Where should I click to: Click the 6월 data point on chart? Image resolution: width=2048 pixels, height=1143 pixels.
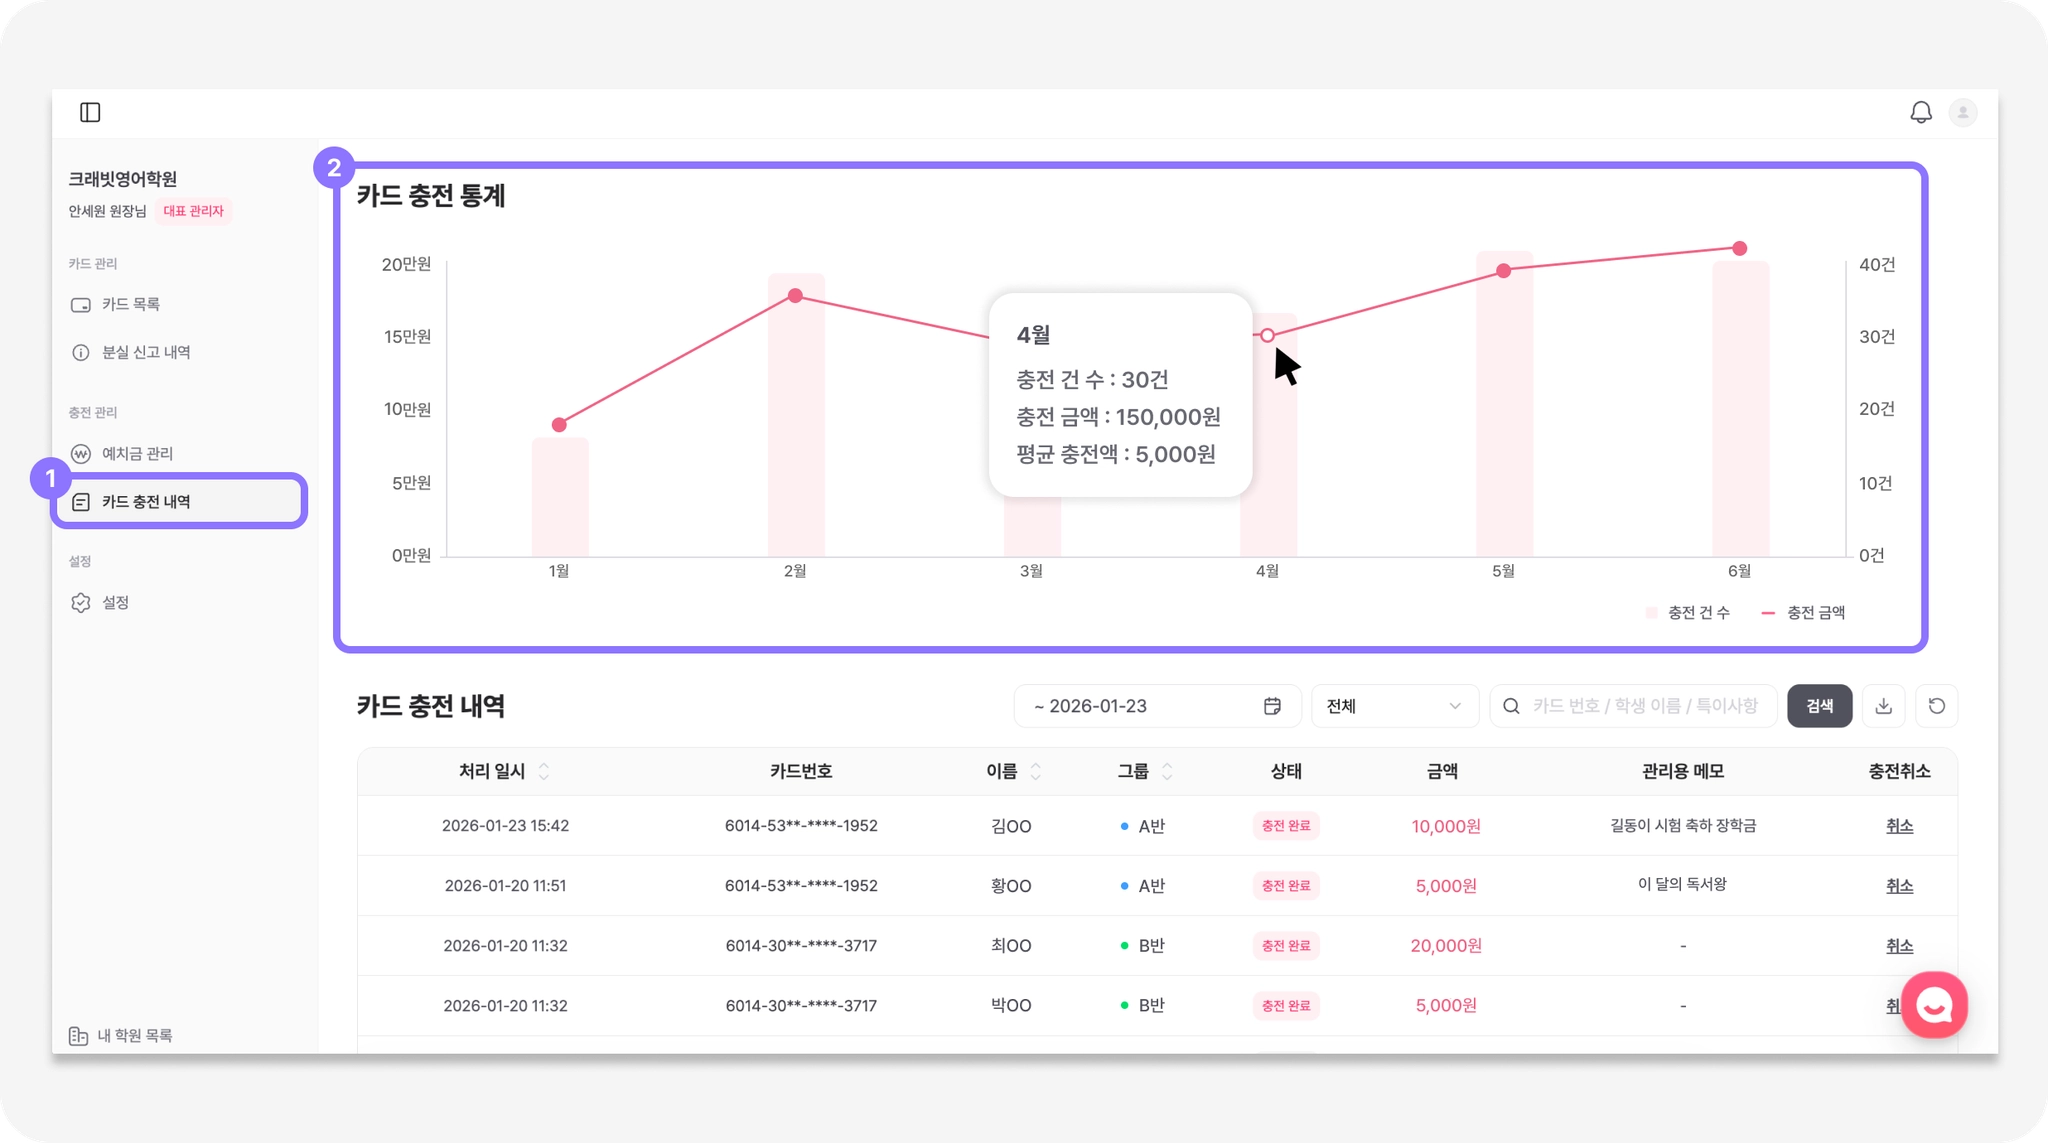[x=1739, y=248]
